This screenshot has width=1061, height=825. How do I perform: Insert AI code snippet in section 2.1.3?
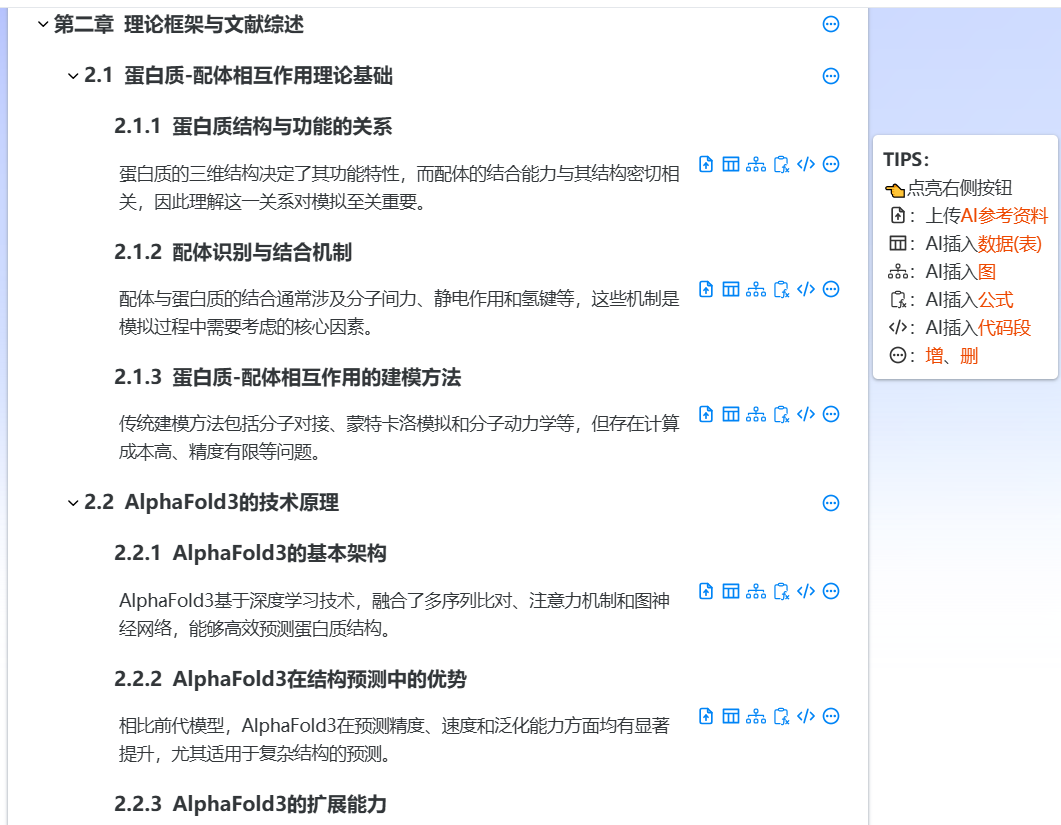806,414
